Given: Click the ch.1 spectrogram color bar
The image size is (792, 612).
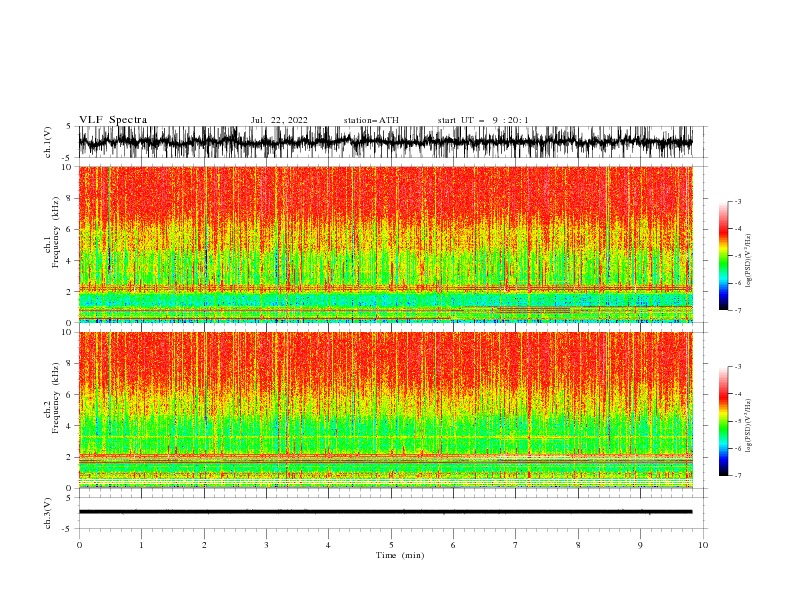Looking at the screenshot, I should [724, 256].
